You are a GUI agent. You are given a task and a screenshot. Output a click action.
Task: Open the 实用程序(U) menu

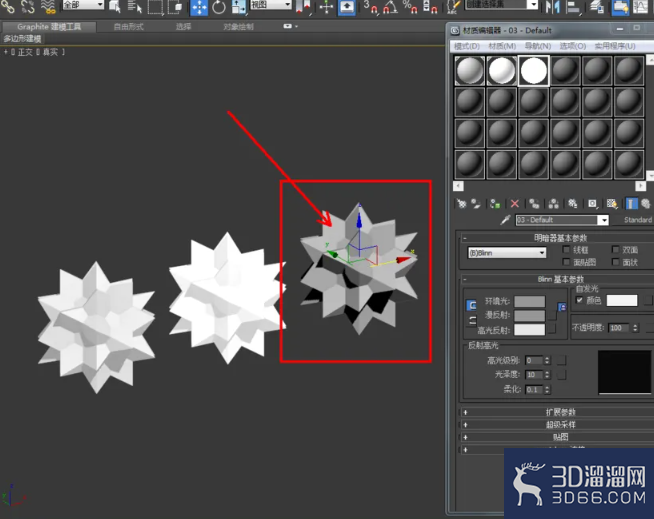615,46
